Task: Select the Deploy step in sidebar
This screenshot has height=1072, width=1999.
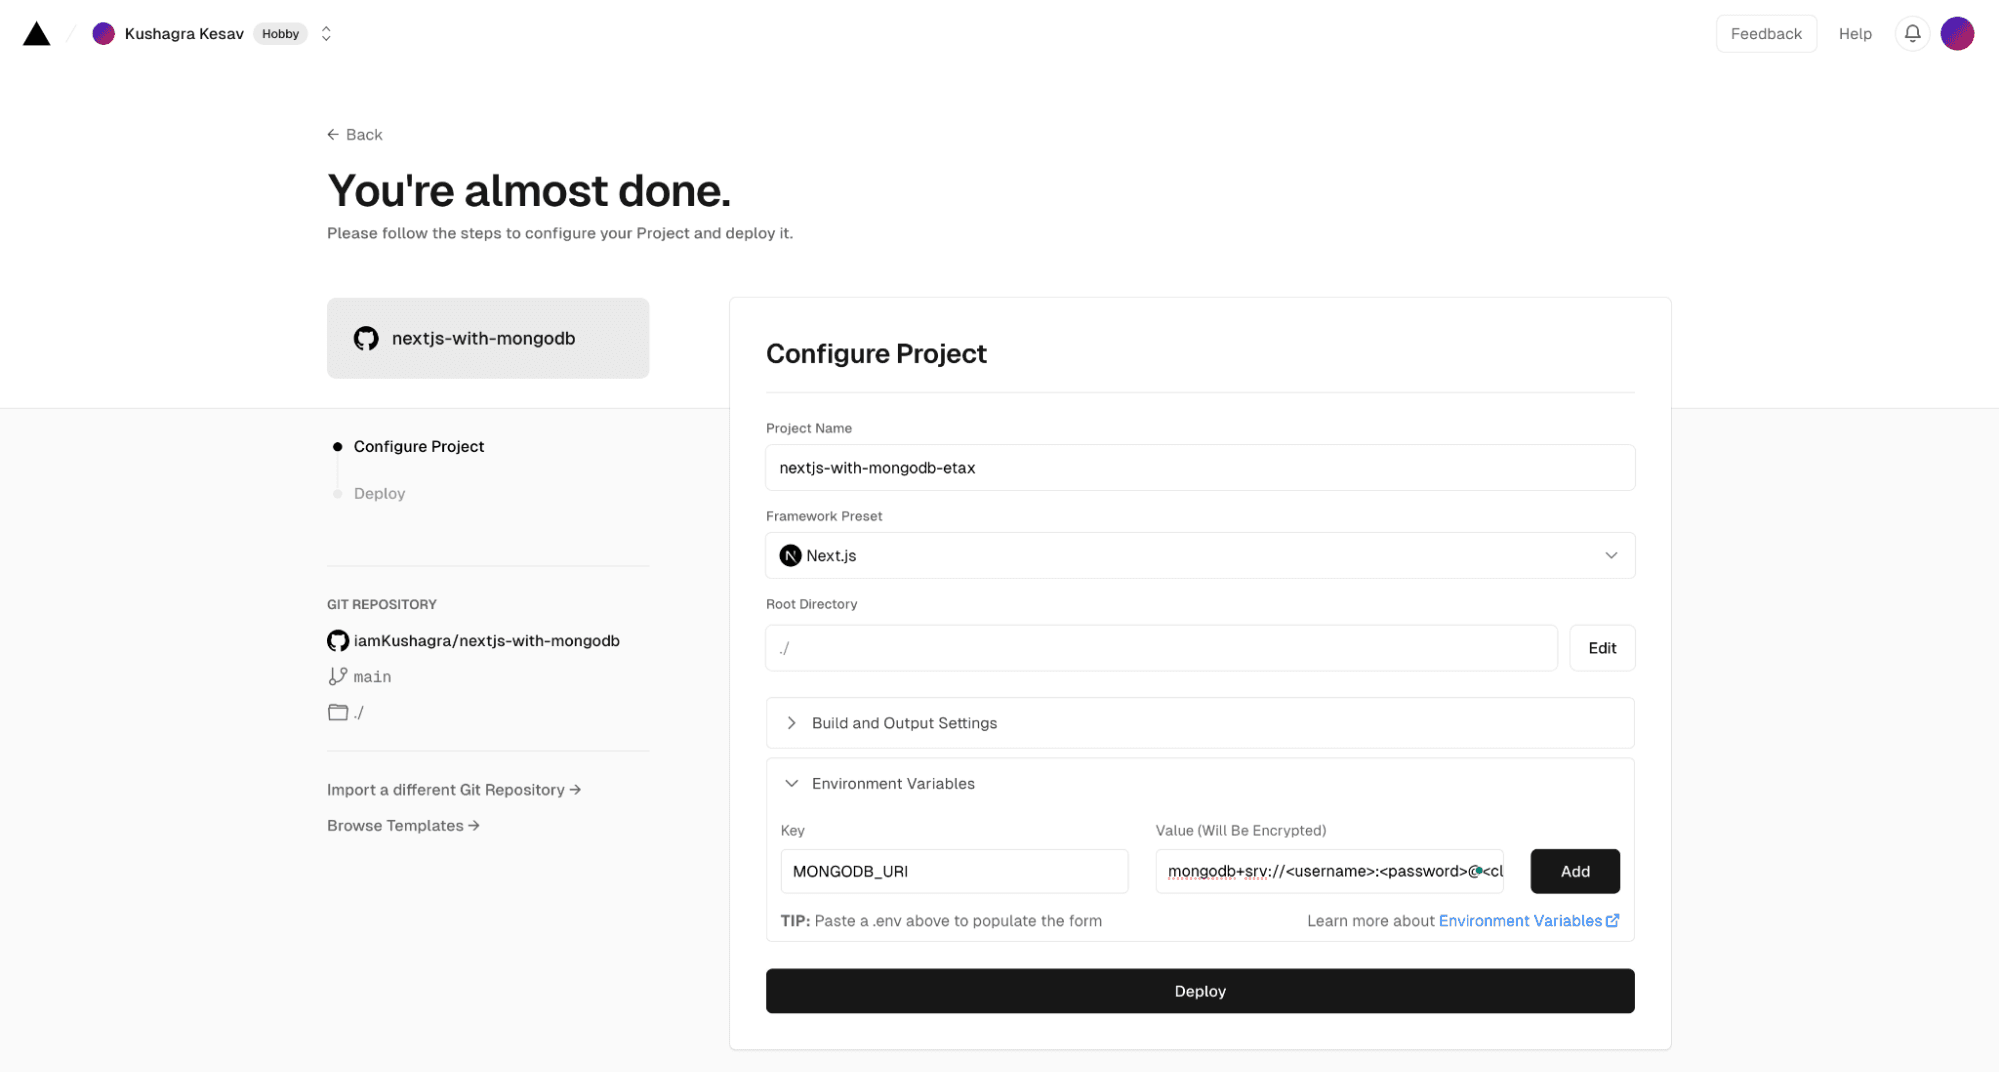Action: coord(379,494)
